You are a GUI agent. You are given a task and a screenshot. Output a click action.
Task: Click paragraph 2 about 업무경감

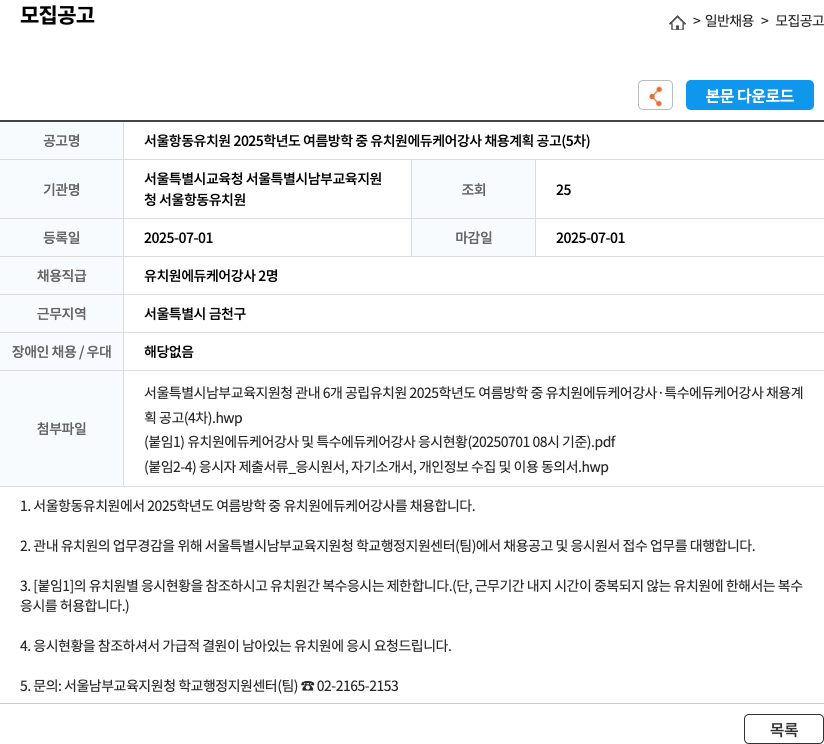[387, 546]
